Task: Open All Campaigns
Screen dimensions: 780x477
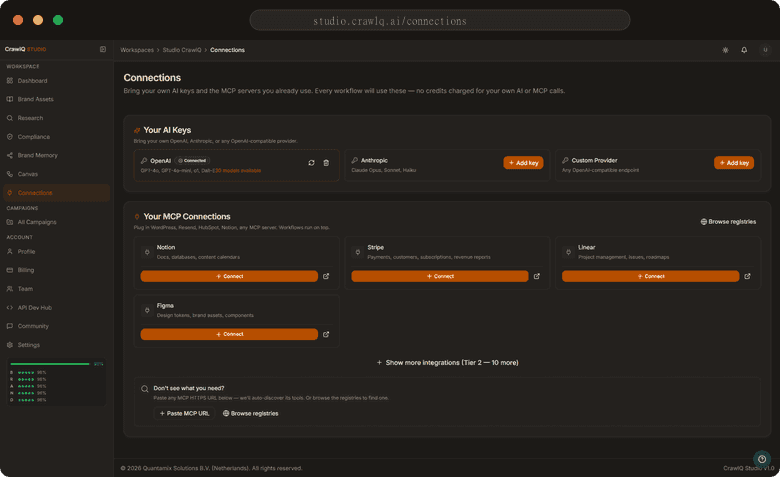Action: [x=57, y=222]
